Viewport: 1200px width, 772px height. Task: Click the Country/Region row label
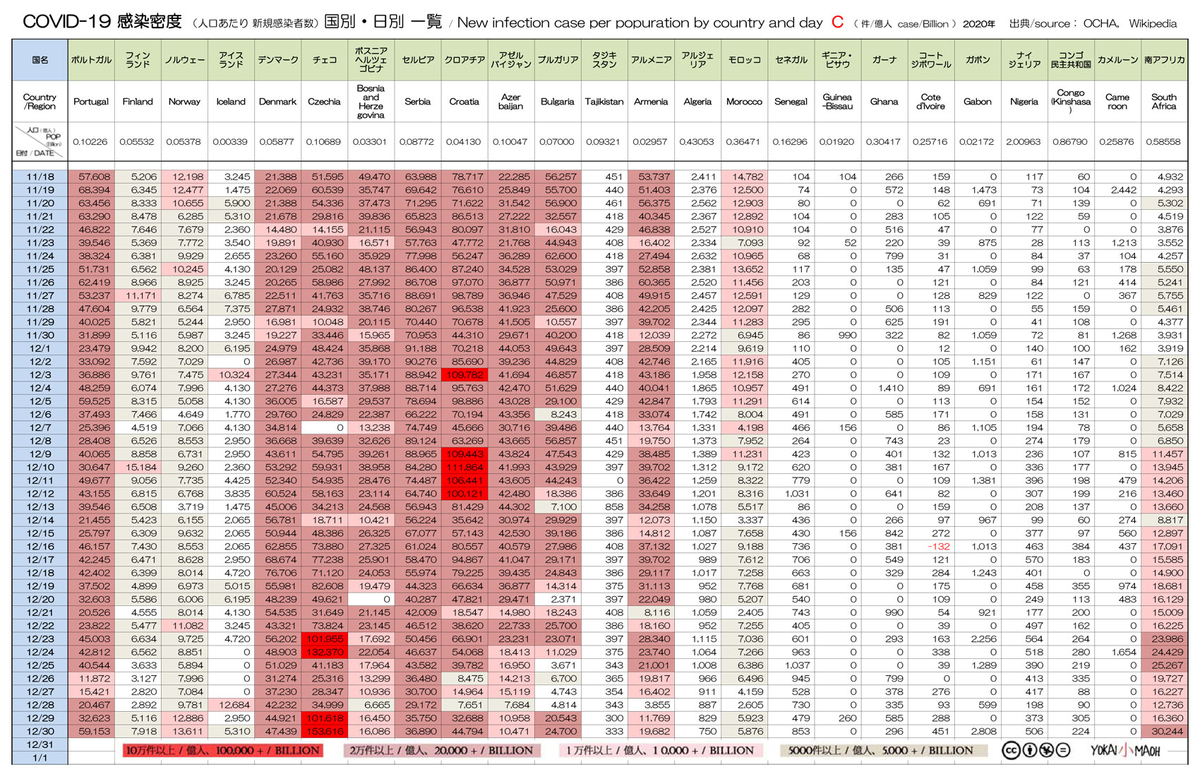click(x=39, y=102)
